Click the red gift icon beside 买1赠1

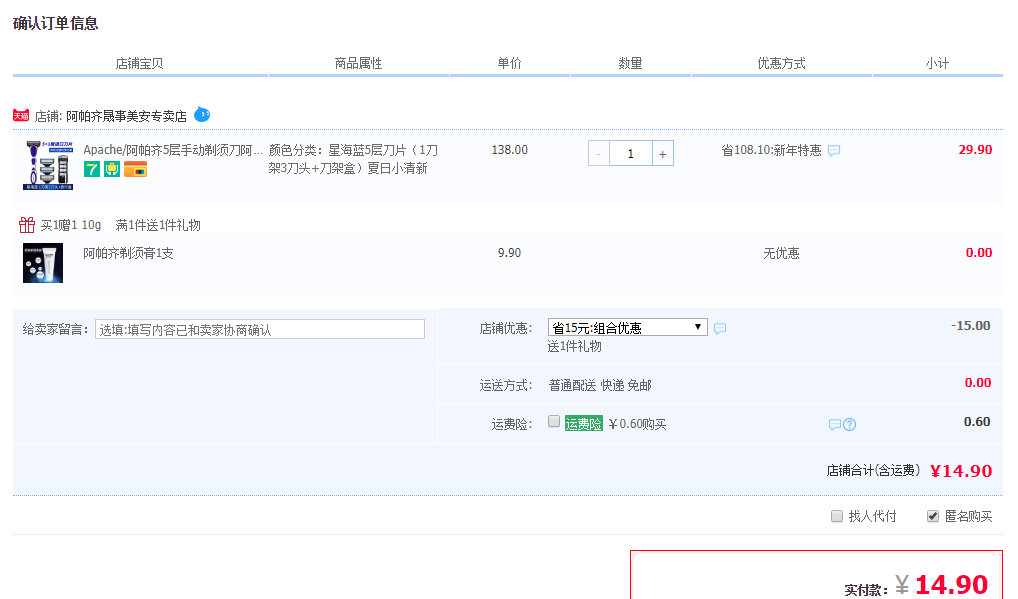pos(27,225)
